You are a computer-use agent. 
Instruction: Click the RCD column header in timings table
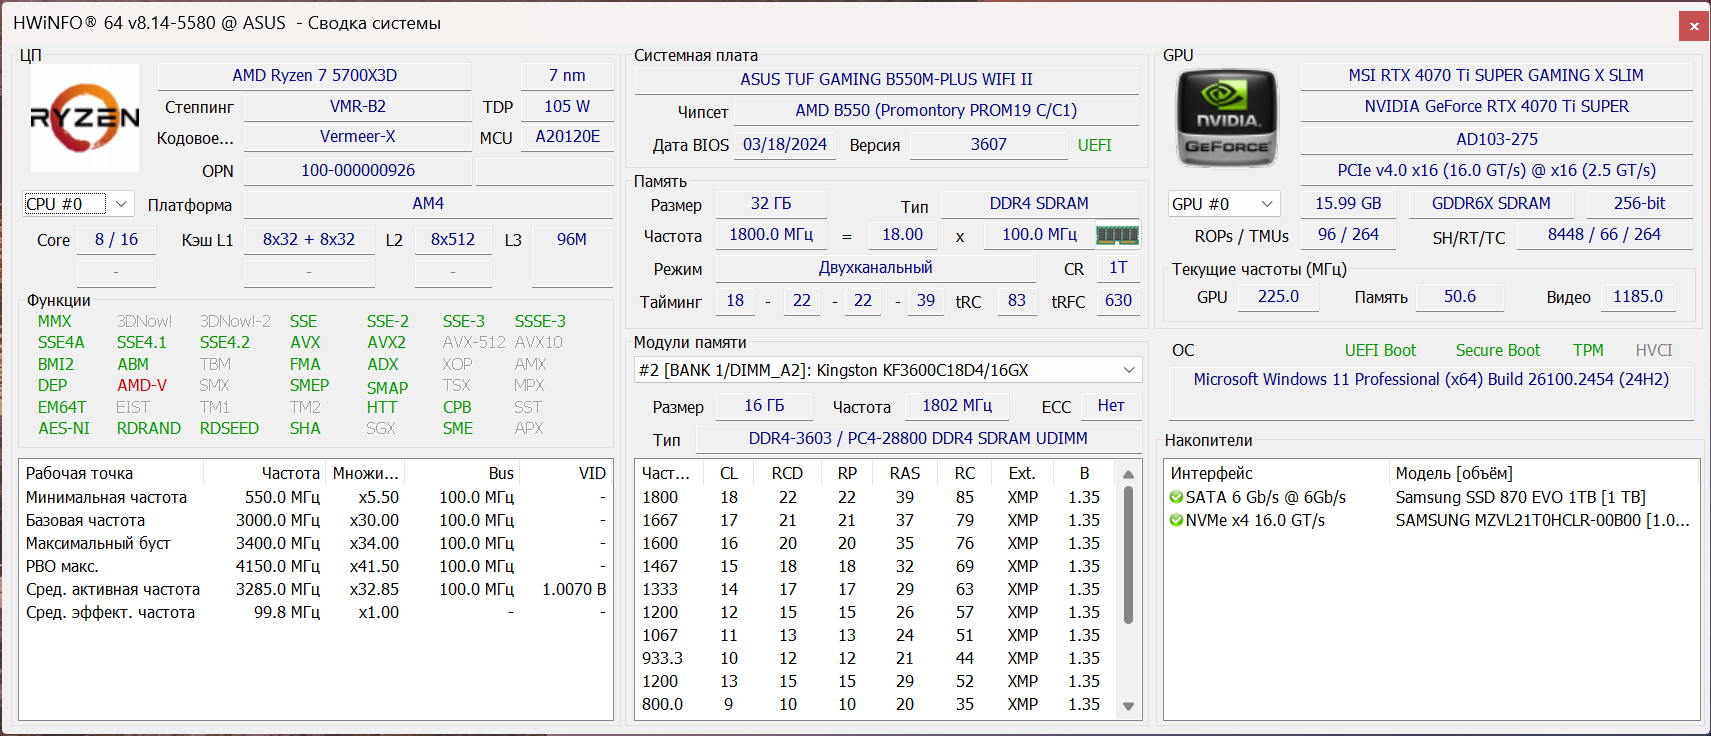(x=787, y=473)
